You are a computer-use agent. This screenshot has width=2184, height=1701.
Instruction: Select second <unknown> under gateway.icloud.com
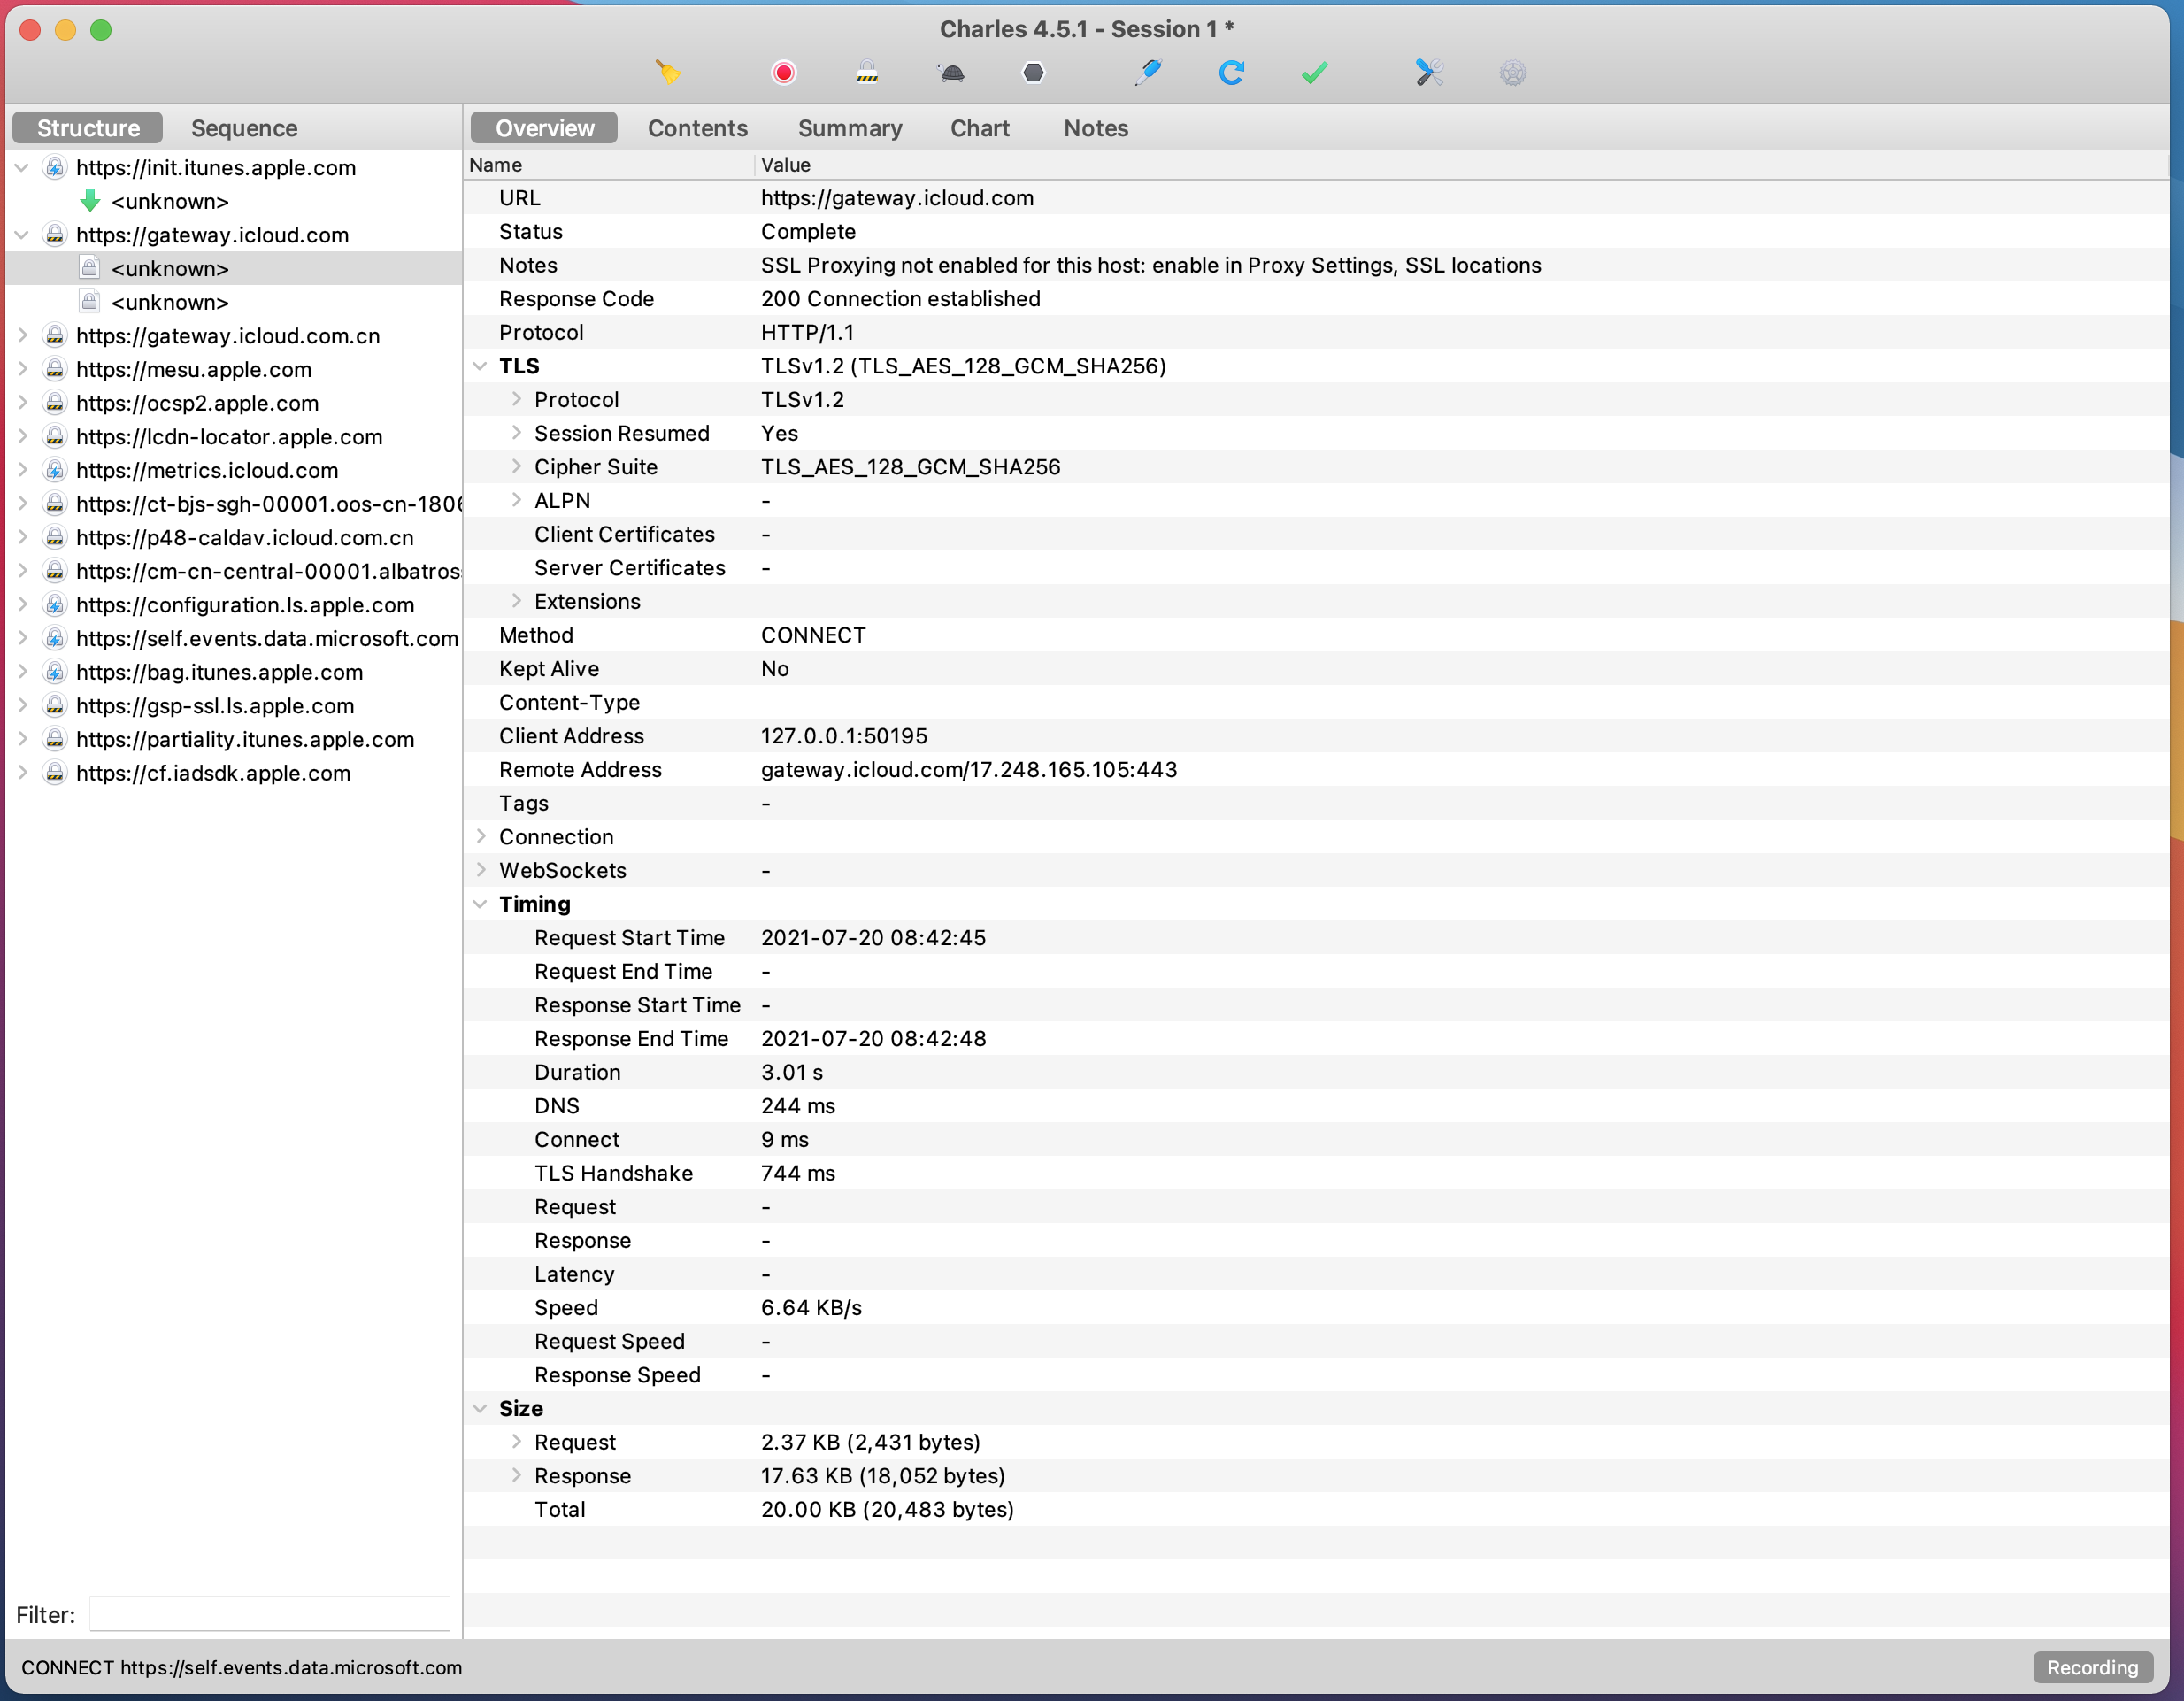170,302
